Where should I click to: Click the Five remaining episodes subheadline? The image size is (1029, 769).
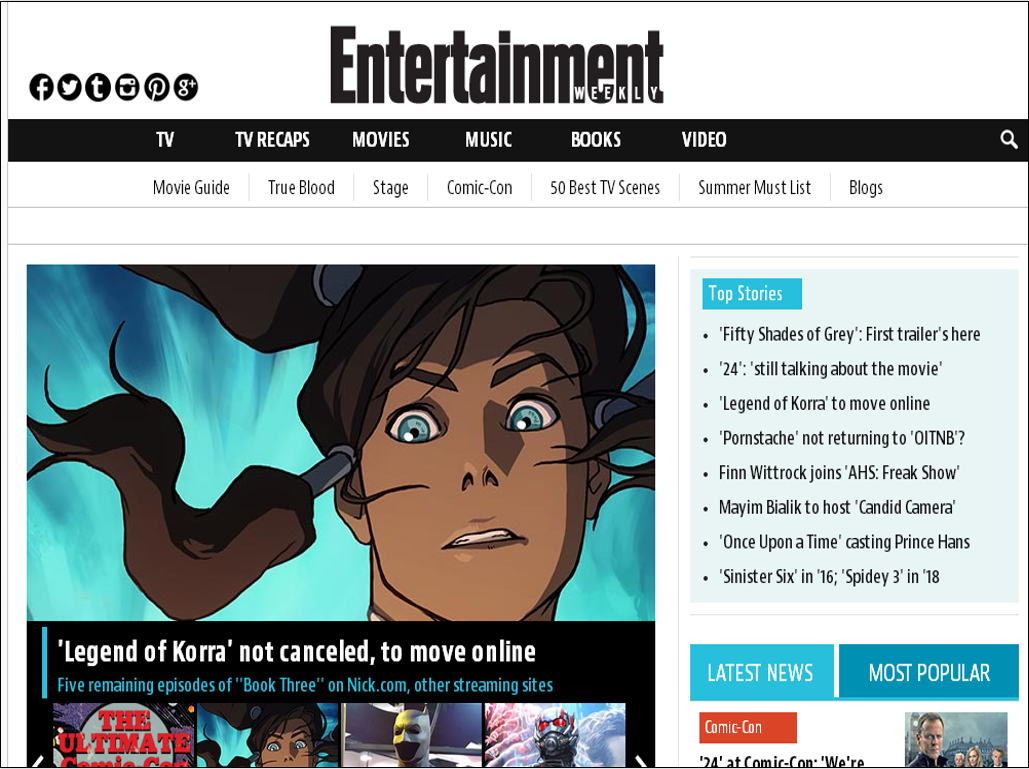(305, 685)
